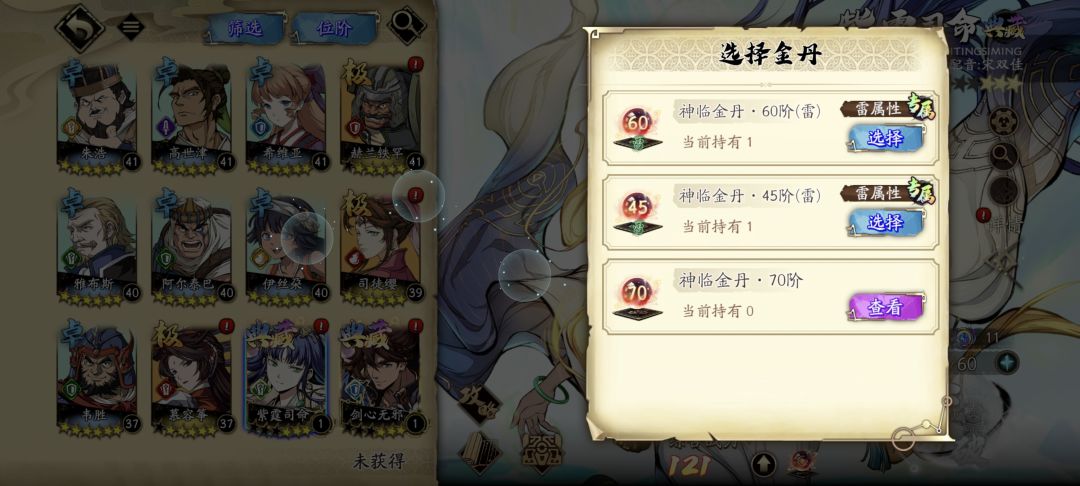The image size is (1080, 486).
Task: Choose the 神临金丹·45阶(雷) pill with 选择
Action: (x=886, y=223)
